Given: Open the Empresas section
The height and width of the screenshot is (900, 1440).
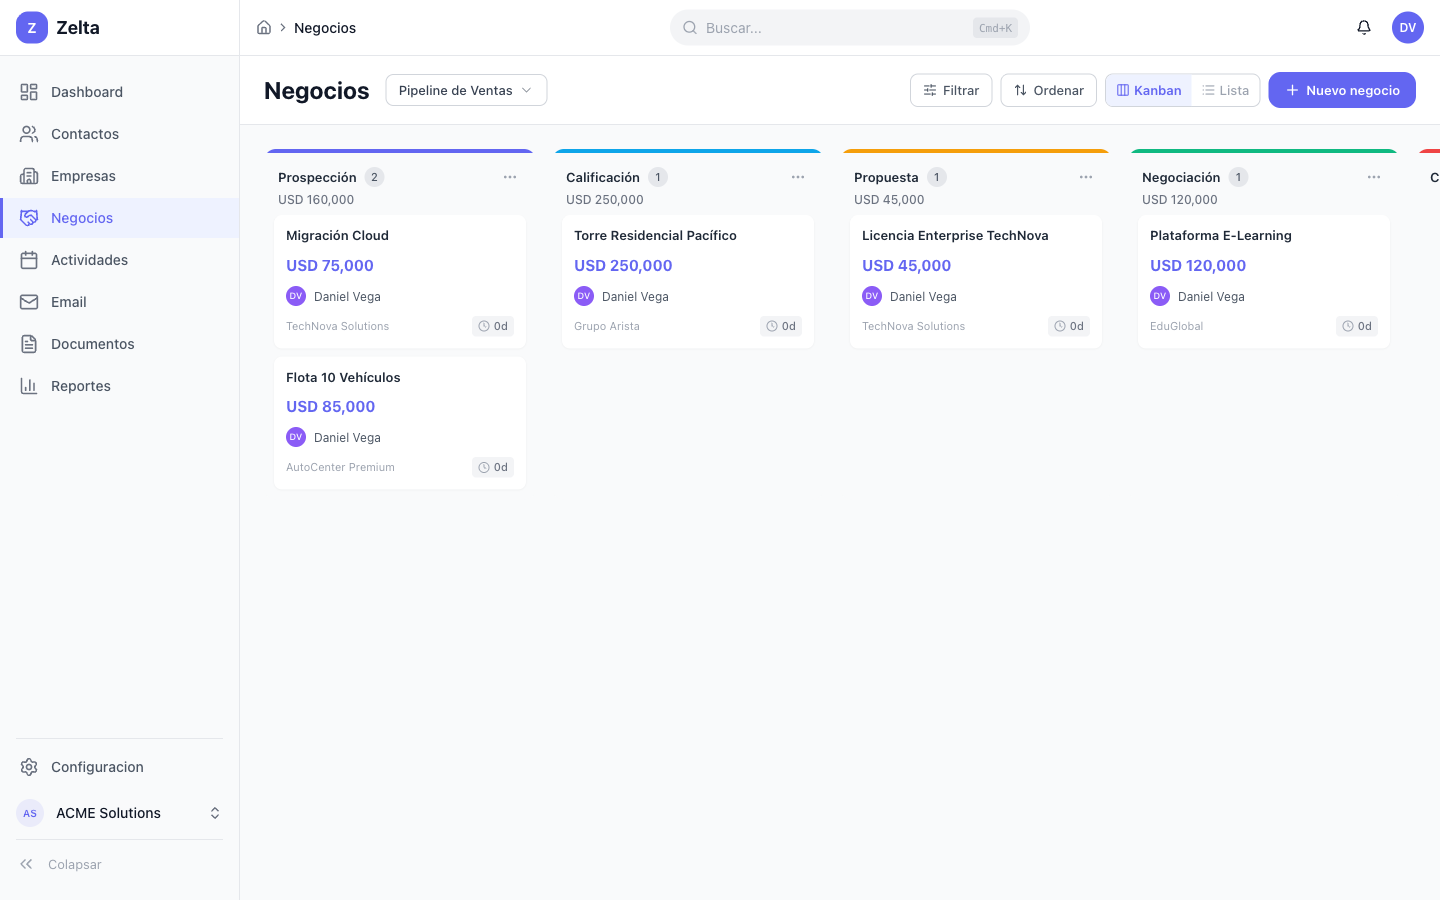Looking at the screenshot, I should tap(83, 175).
